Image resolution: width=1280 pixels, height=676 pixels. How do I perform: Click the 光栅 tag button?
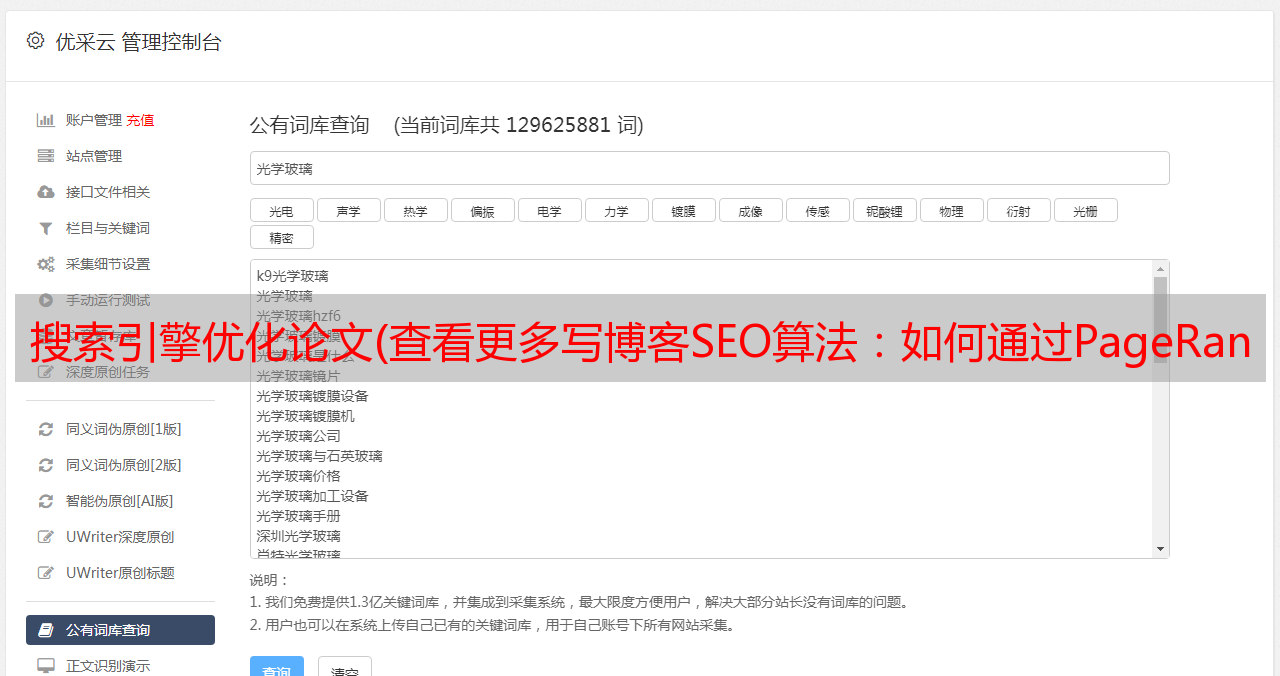click(1085, 210)
